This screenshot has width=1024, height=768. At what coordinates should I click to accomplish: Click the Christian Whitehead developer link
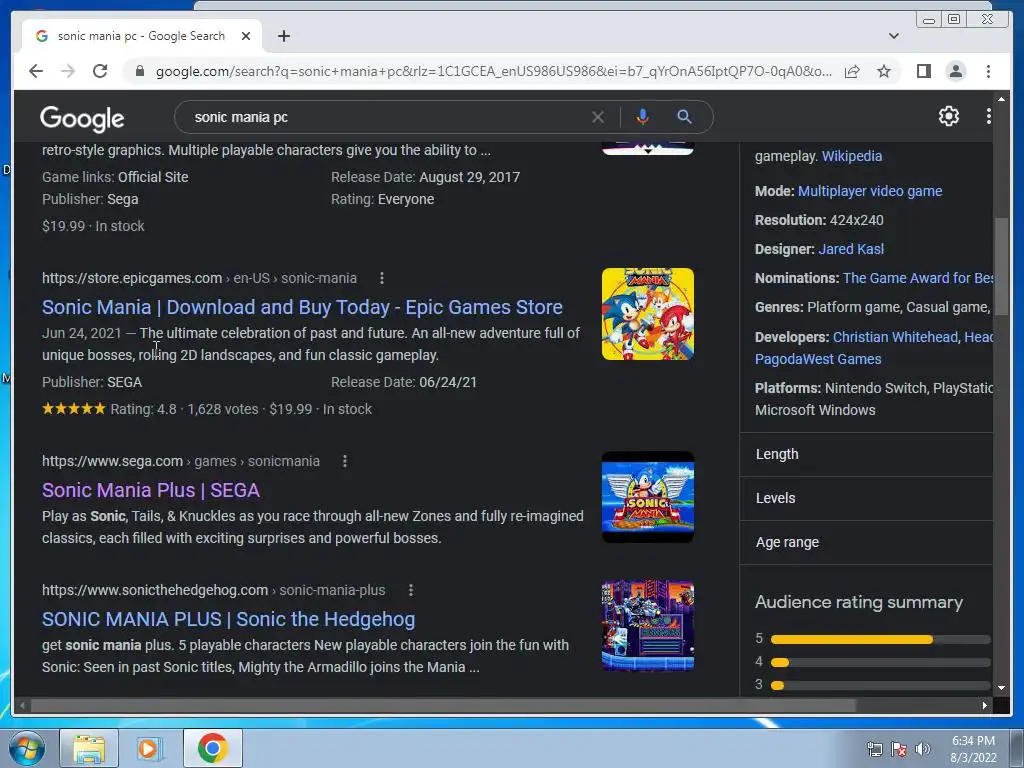coord(895,337)
